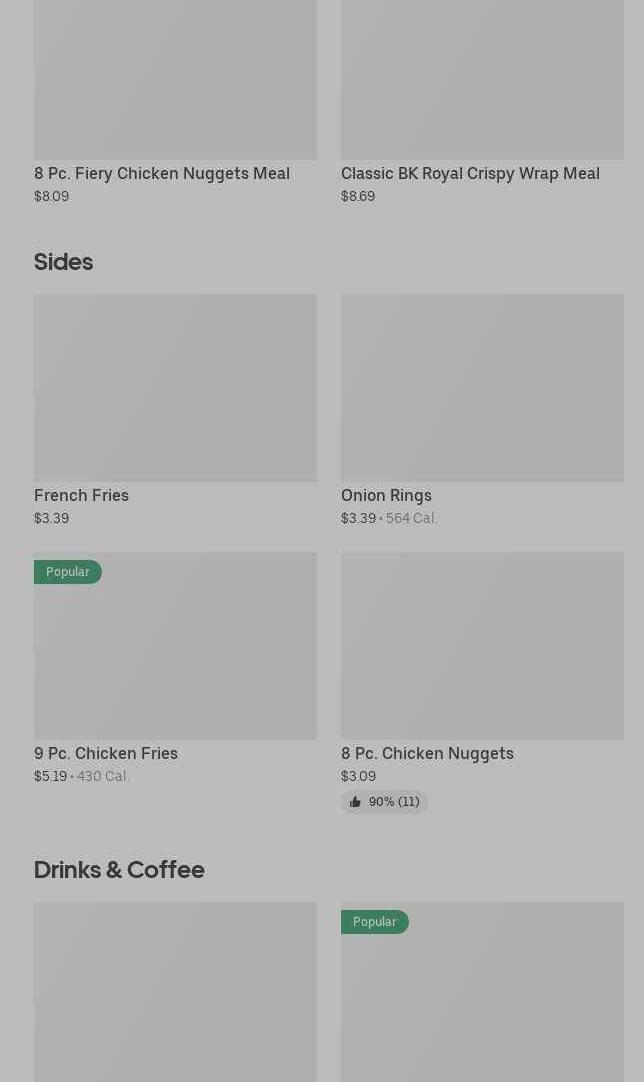Open the first Drinks & Coffee item image
The width and height of the screenshot is (644, 1082).
pos(175,990)
